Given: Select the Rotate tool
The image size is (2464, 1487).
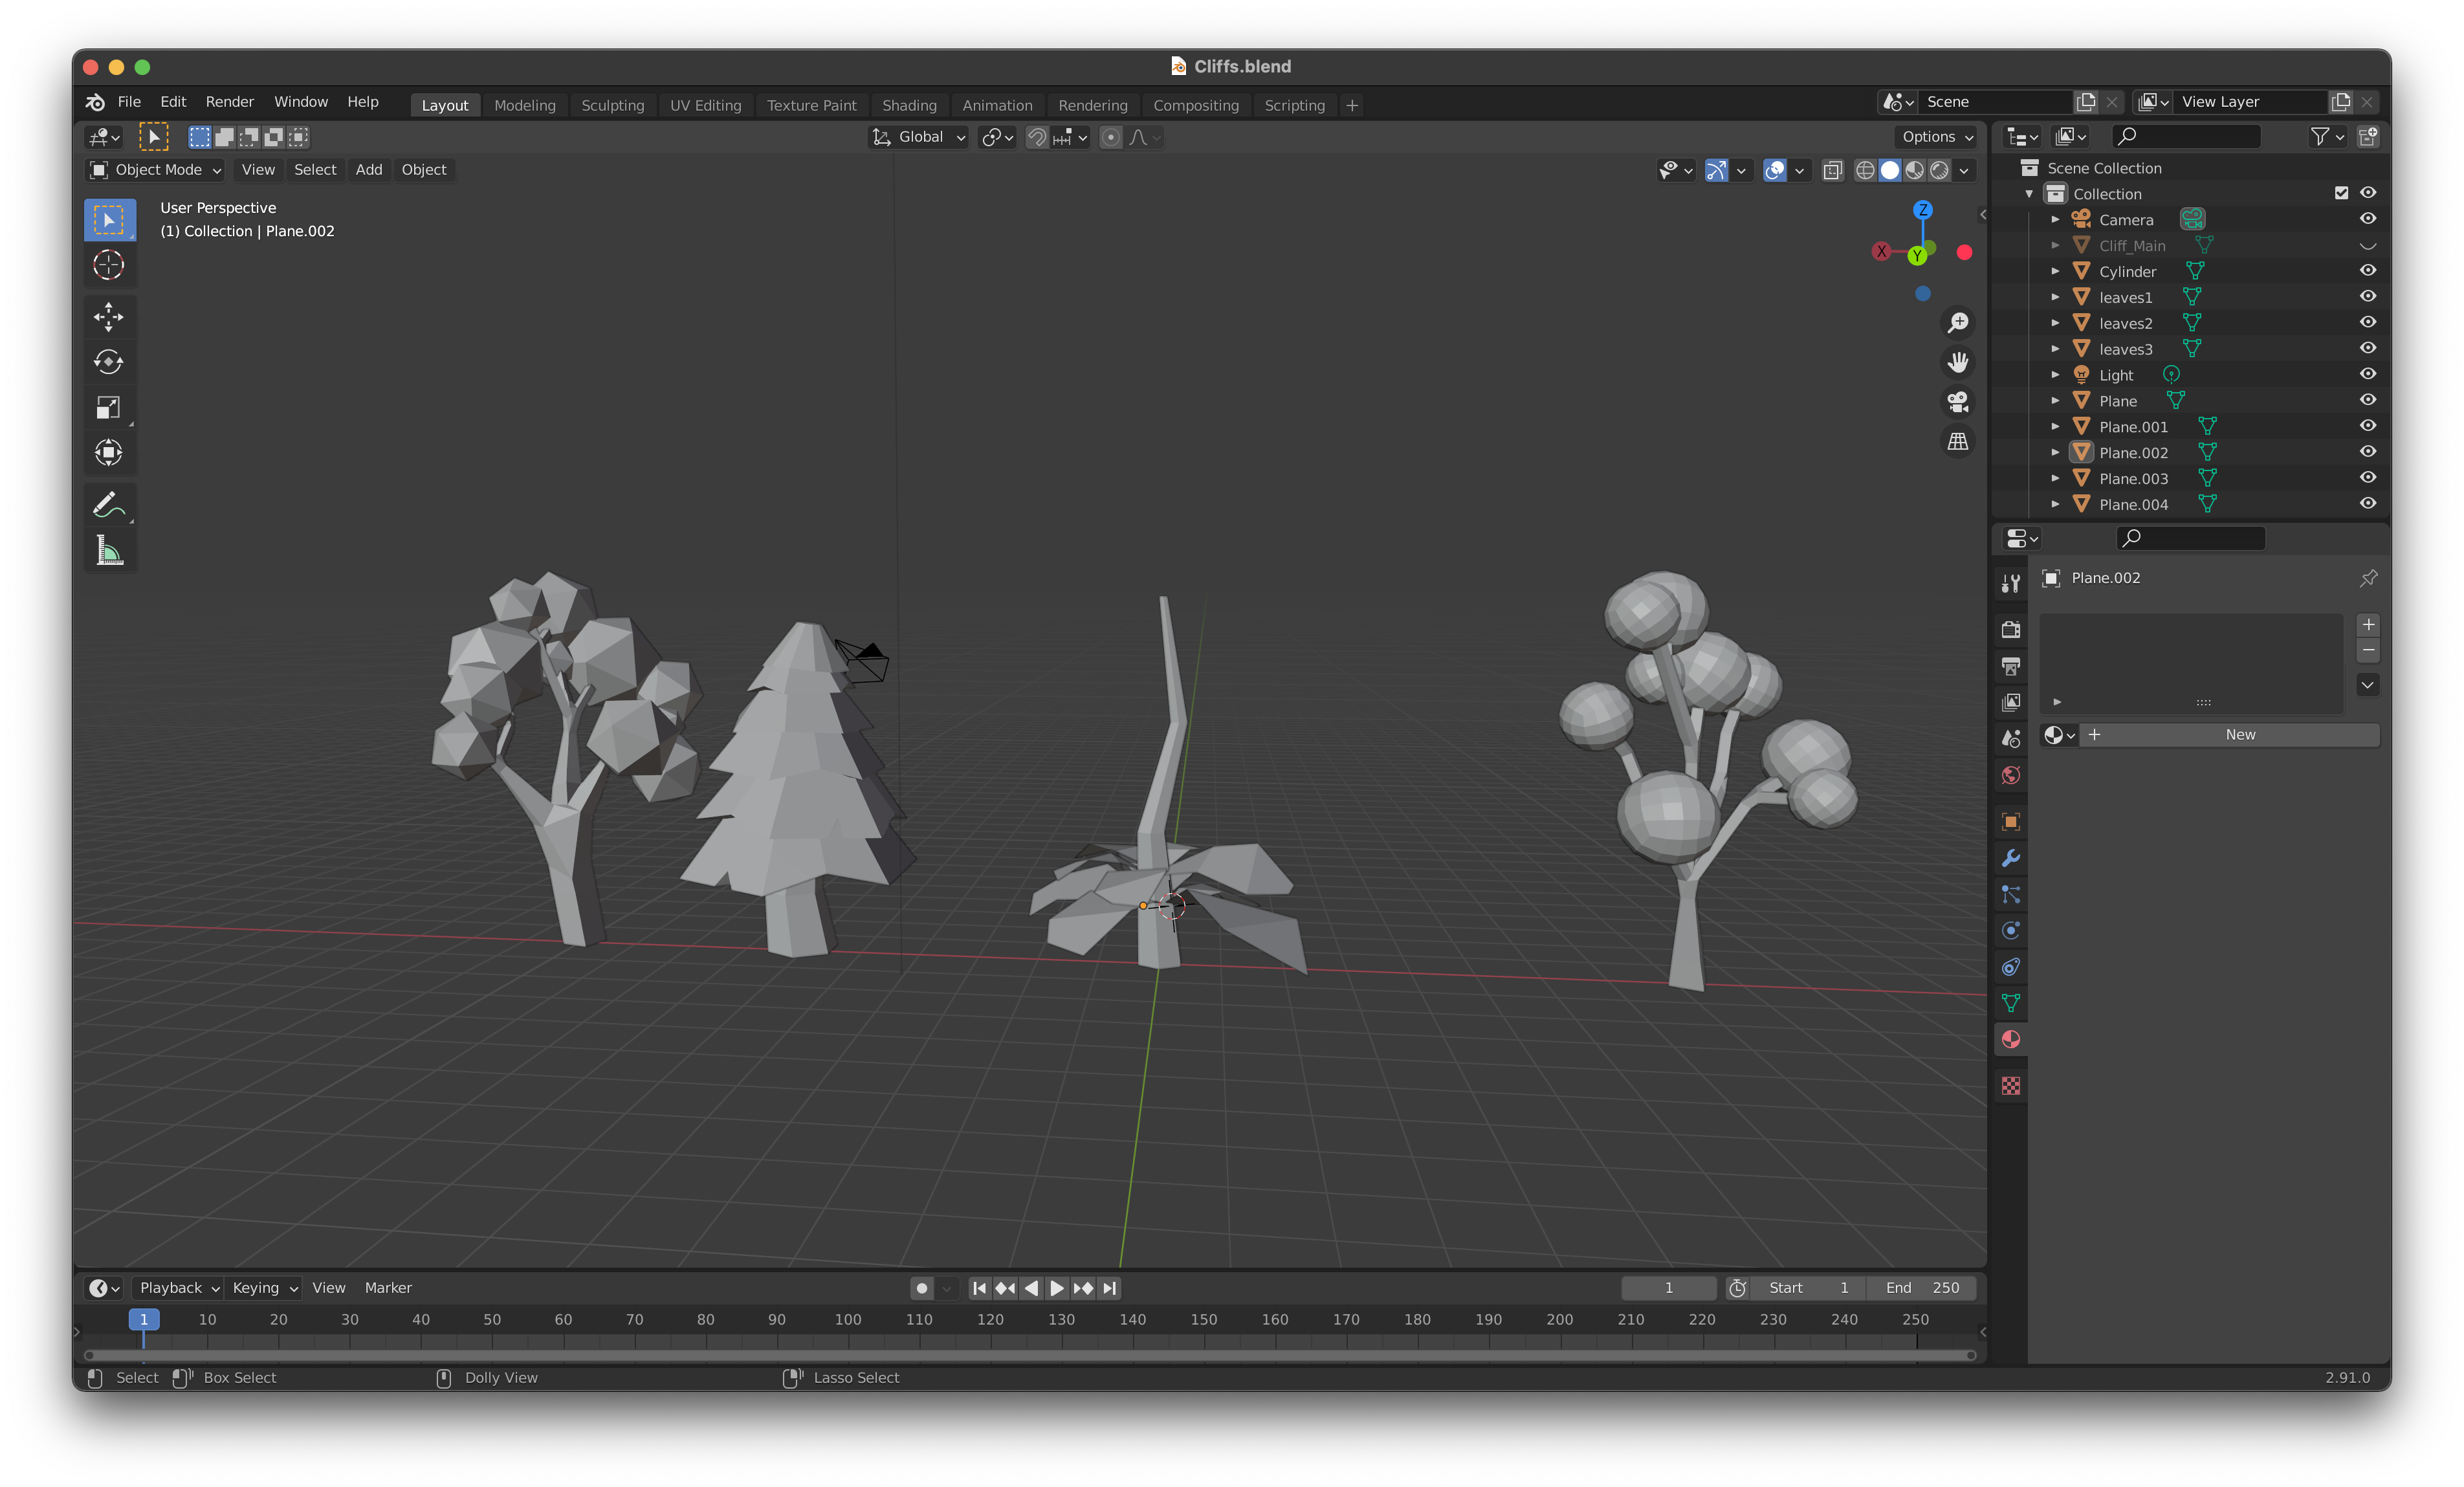Looking at the screenshot, I should (108, 362).
